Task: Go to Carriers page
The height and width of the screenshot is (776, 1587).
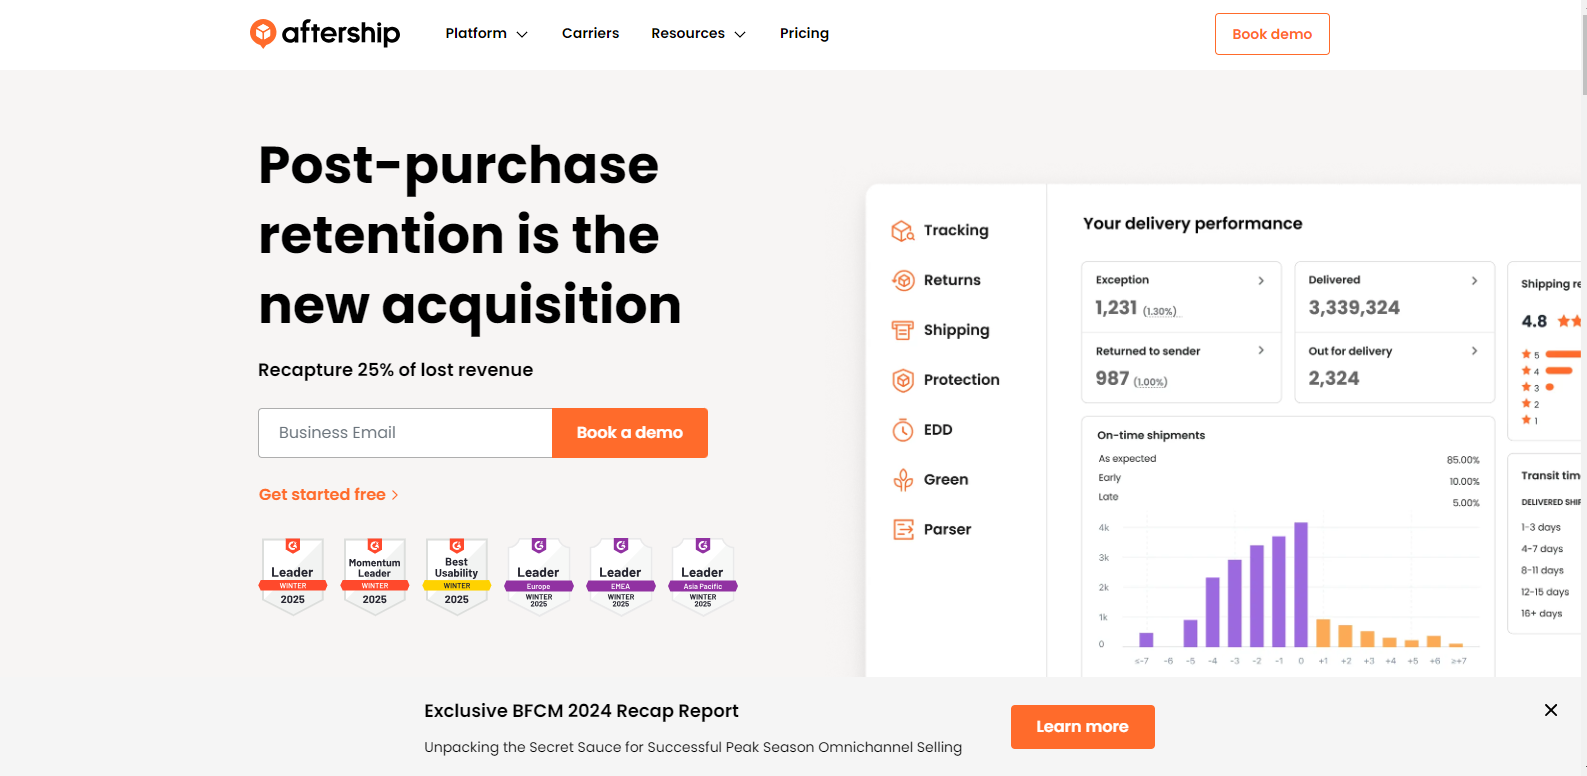Action: (590, 33)
